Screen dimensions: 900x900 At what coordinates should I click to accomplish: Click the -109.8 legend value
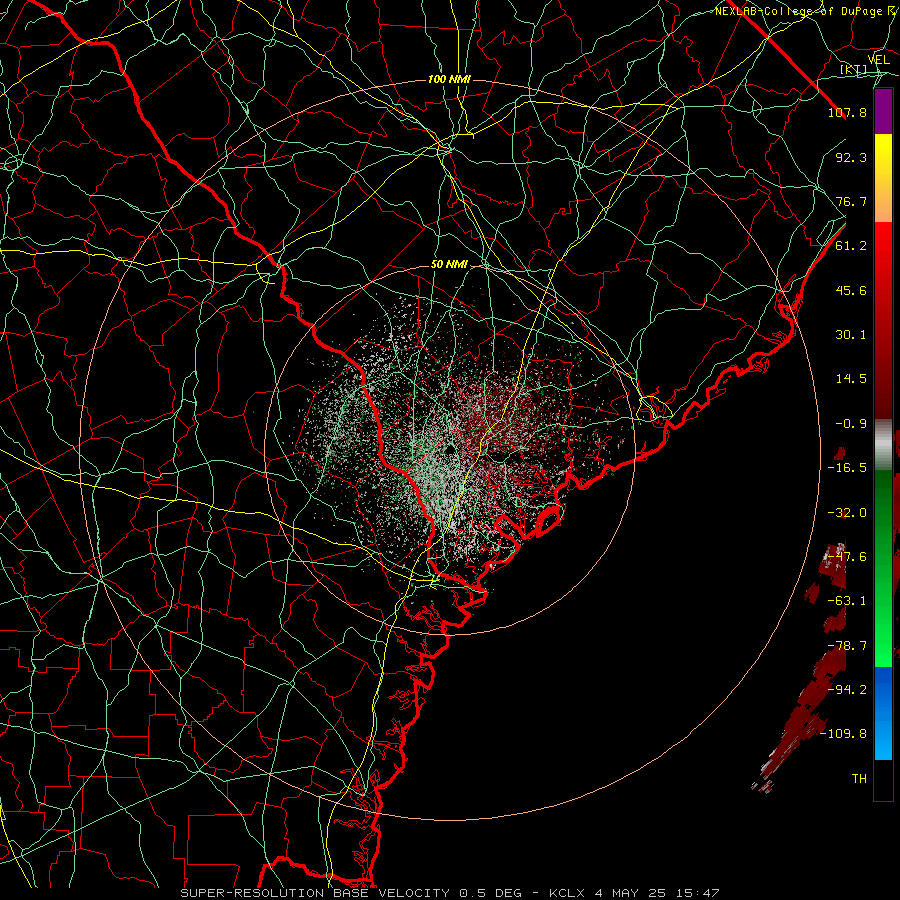tap(844, 734)
